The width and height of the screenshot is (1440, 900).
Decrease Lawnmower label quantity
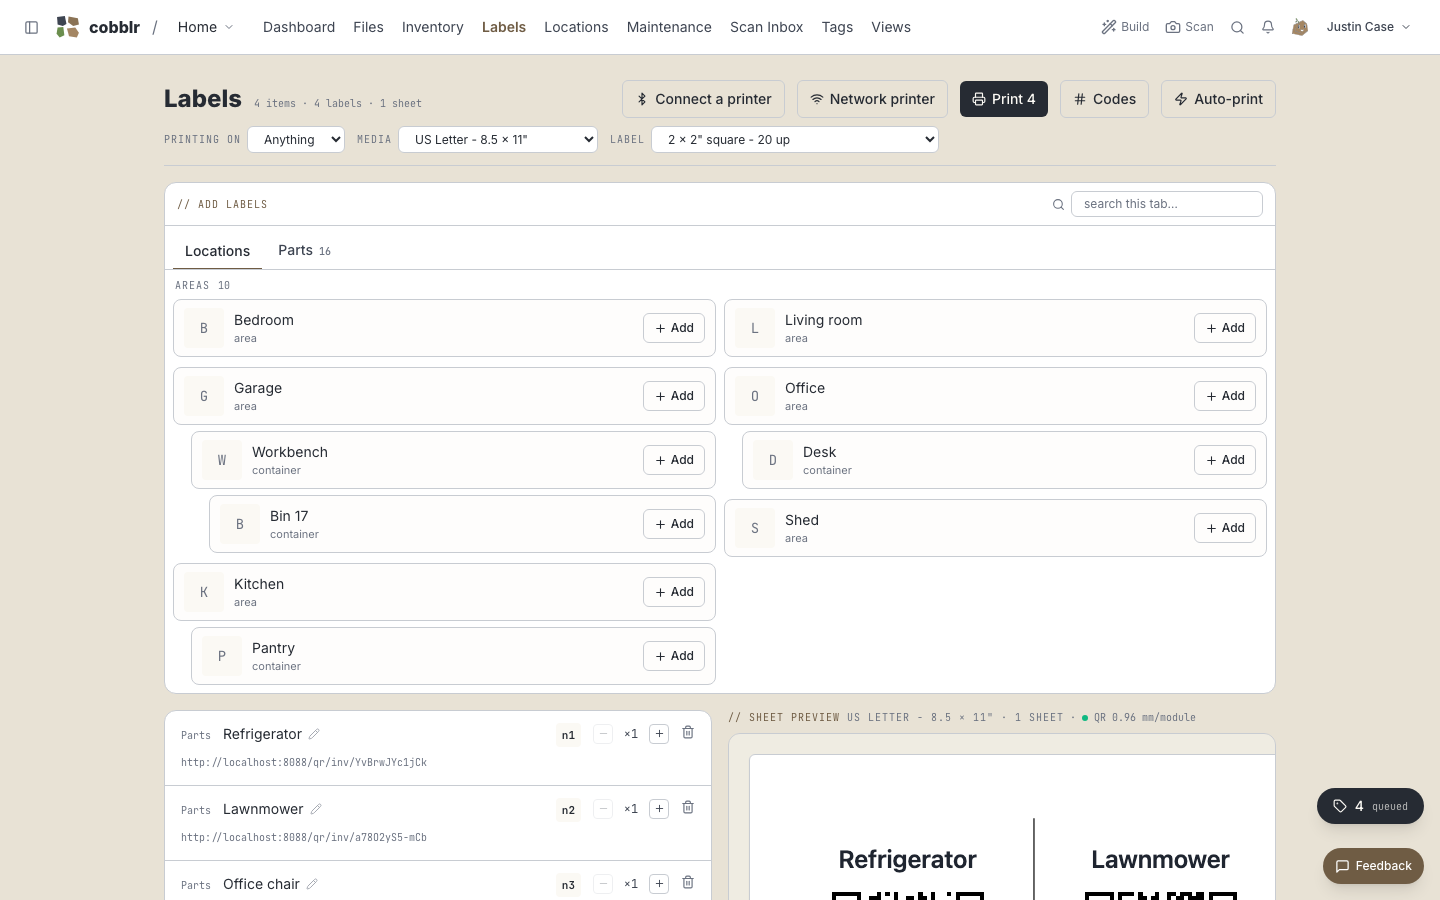[x=603, y=809]
